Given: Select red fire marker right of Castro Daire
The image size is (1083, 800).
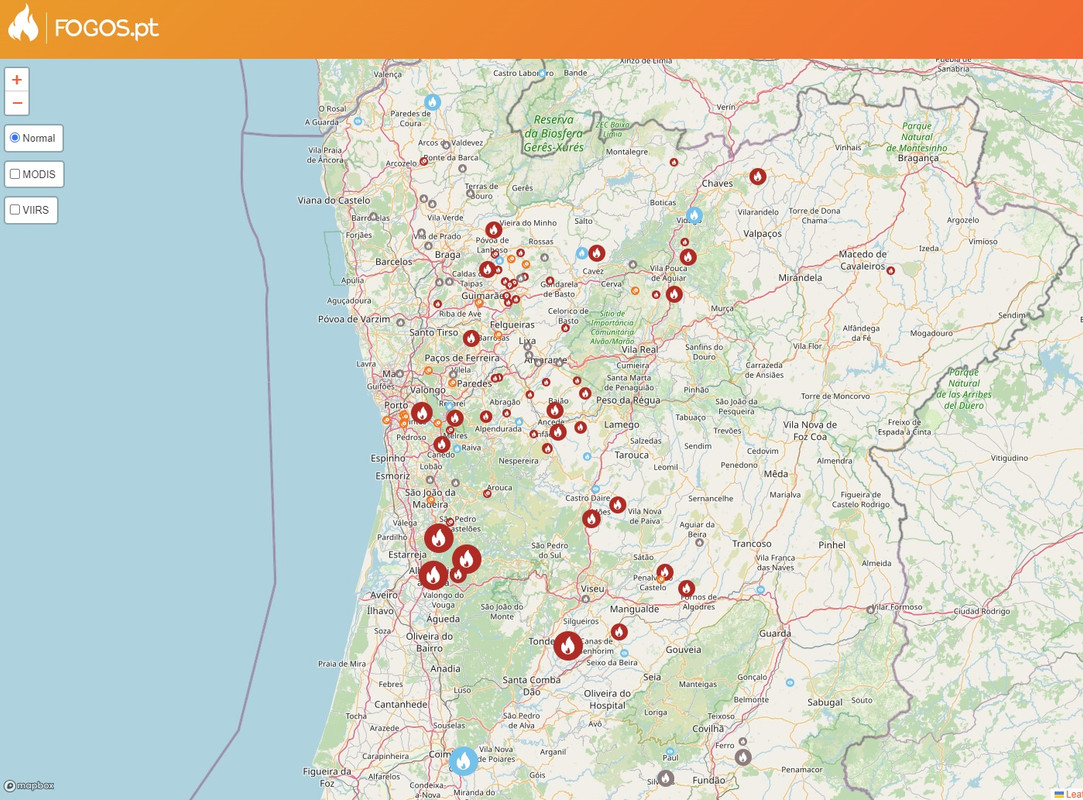Looking at the screenshot, I should tap(617, 505).
